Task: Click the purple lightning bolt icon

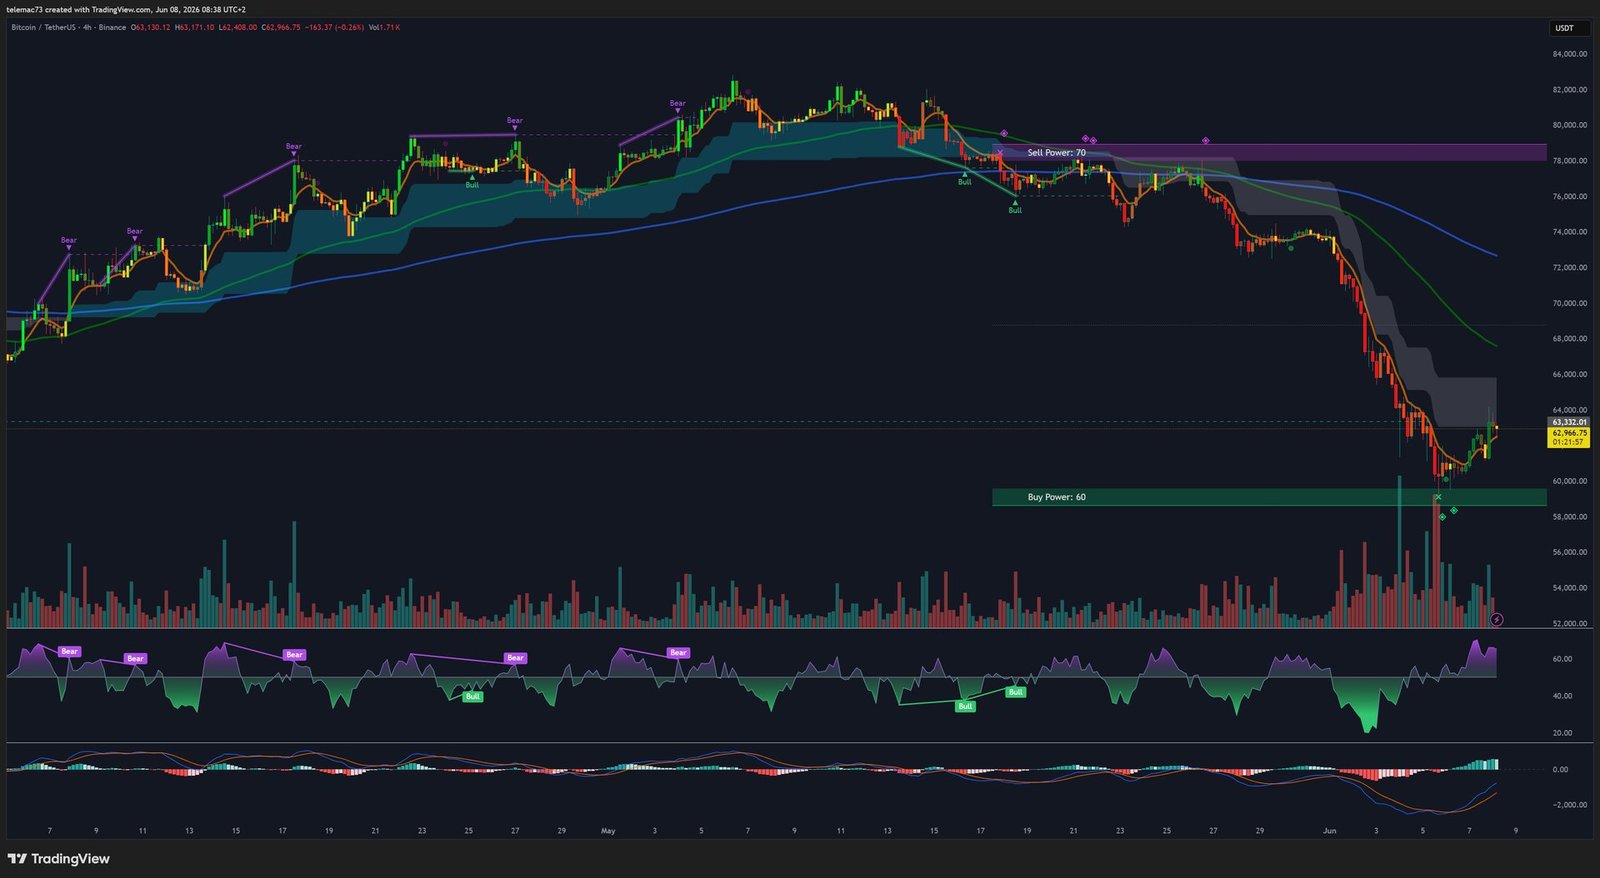Action: point(1496,619)
